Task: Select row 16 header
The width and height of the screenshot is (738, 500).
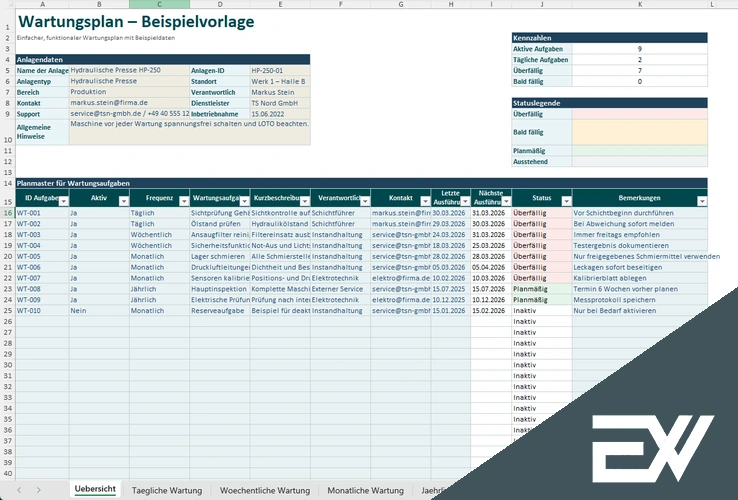Action: click(x=8, y=213)
